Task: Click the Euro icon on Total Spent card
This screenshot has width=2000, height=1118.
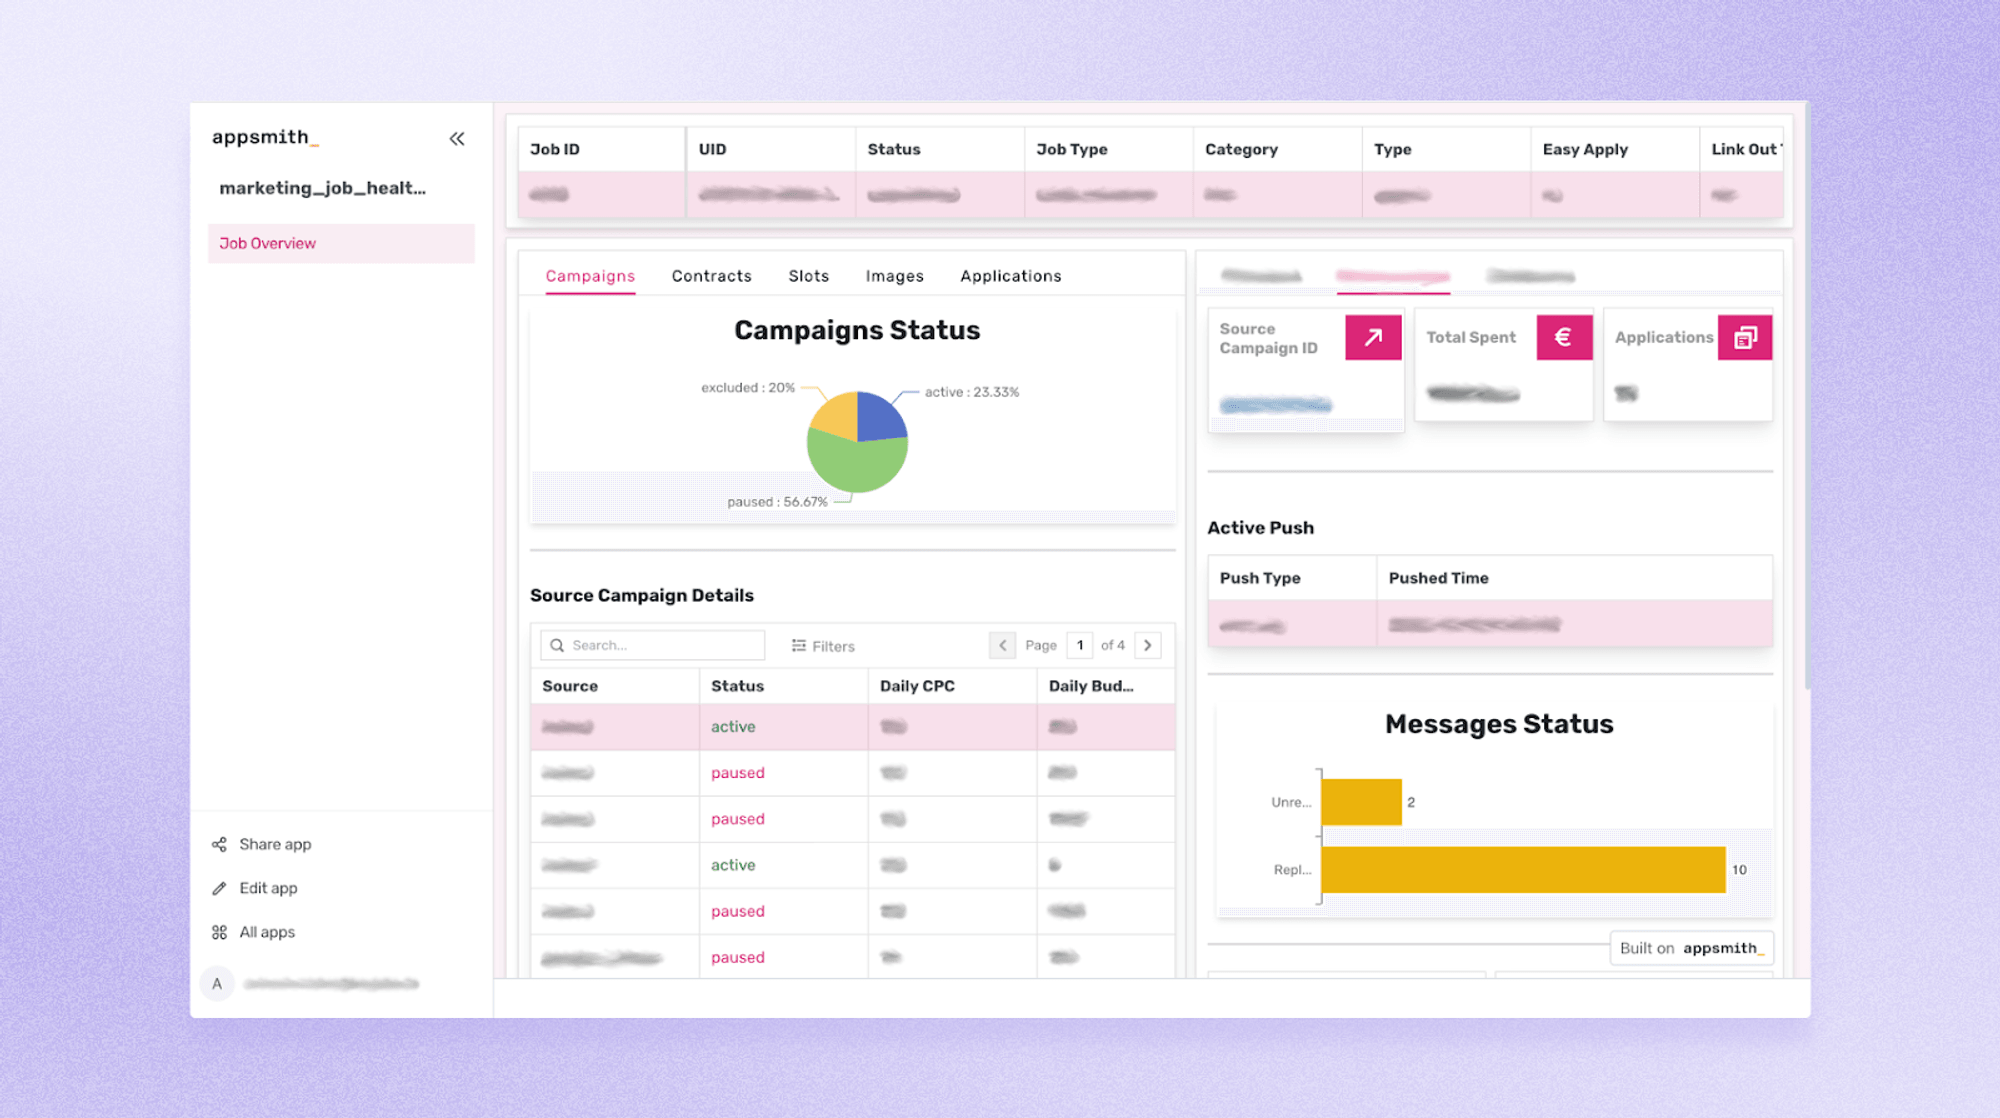Action: coord(1563,338)
